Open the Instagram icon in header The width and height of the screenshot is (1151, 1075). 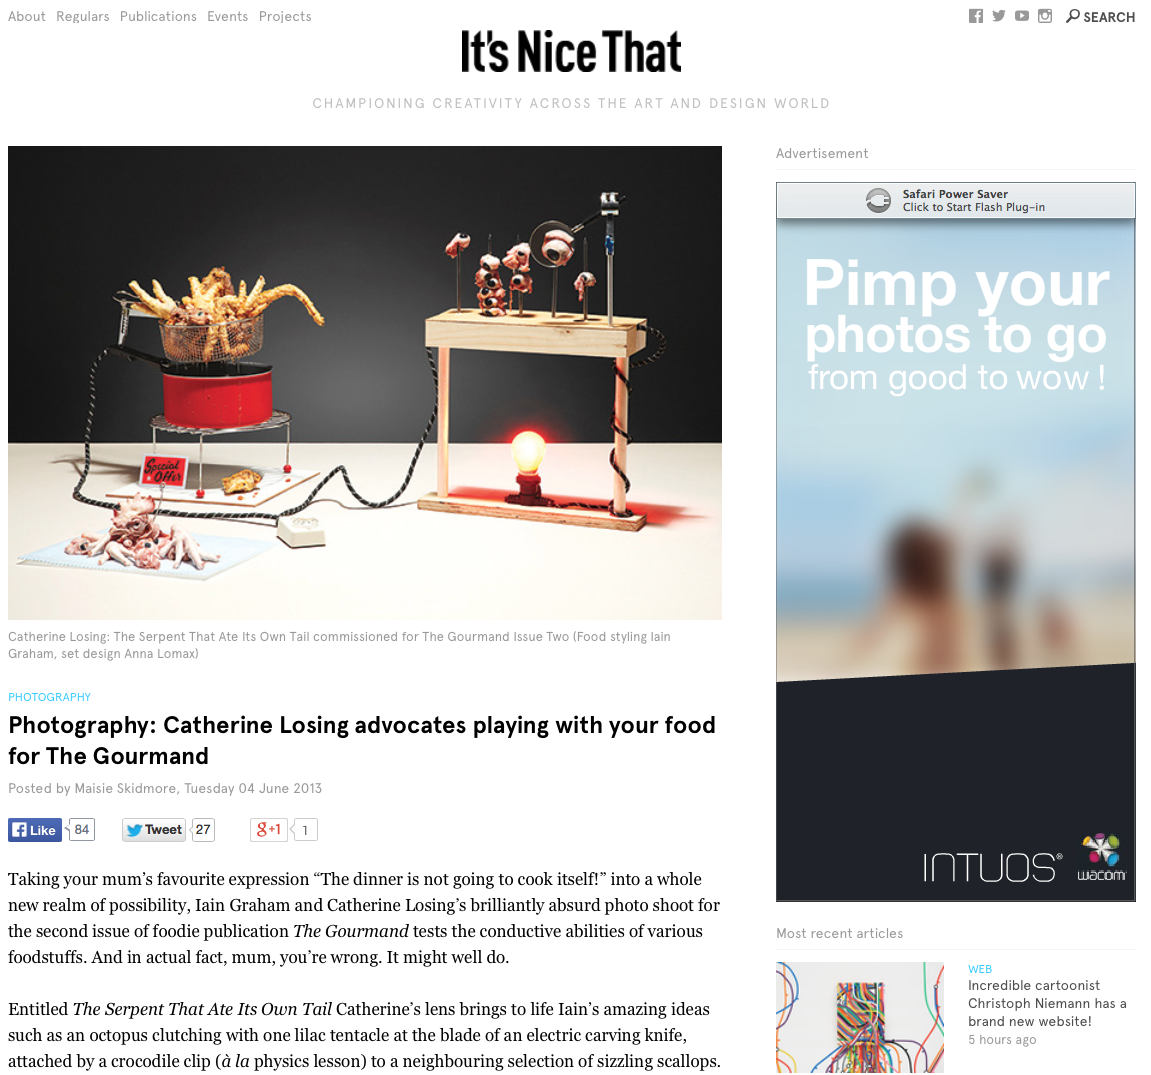tap(1045, 16)
